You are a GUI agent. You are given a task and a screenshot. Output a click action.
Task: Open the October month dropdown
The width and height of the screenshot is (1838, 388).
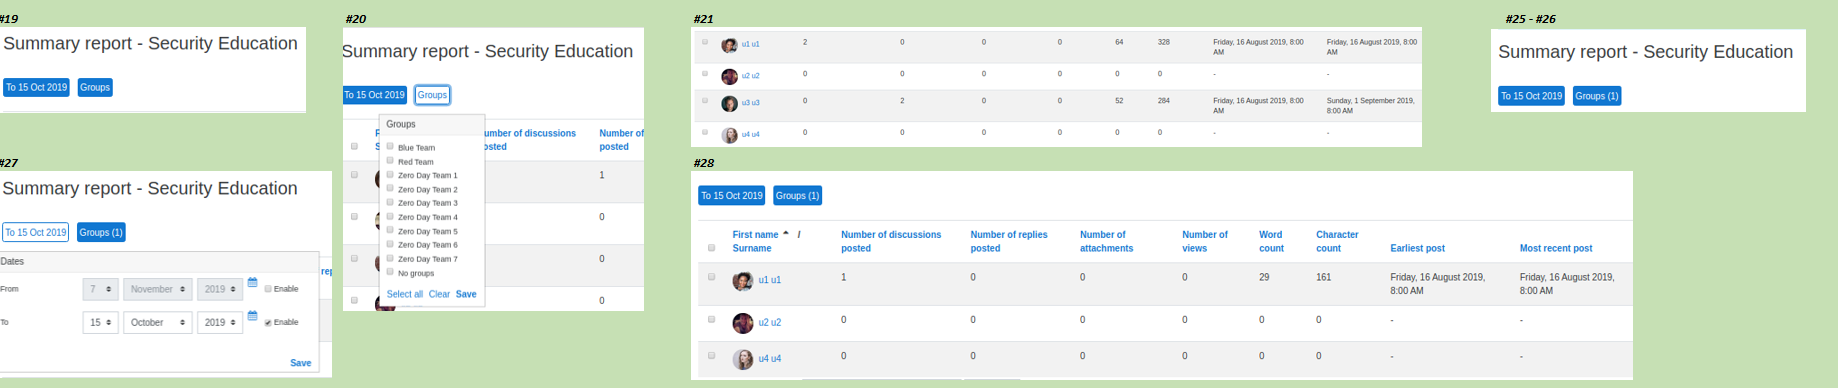coord(157,322)
